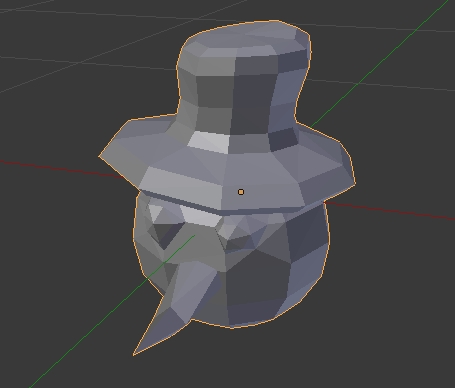The height and width of the screenshot is (388, 455).
Task: Click the red X axis line right of model
Action: 390,211
